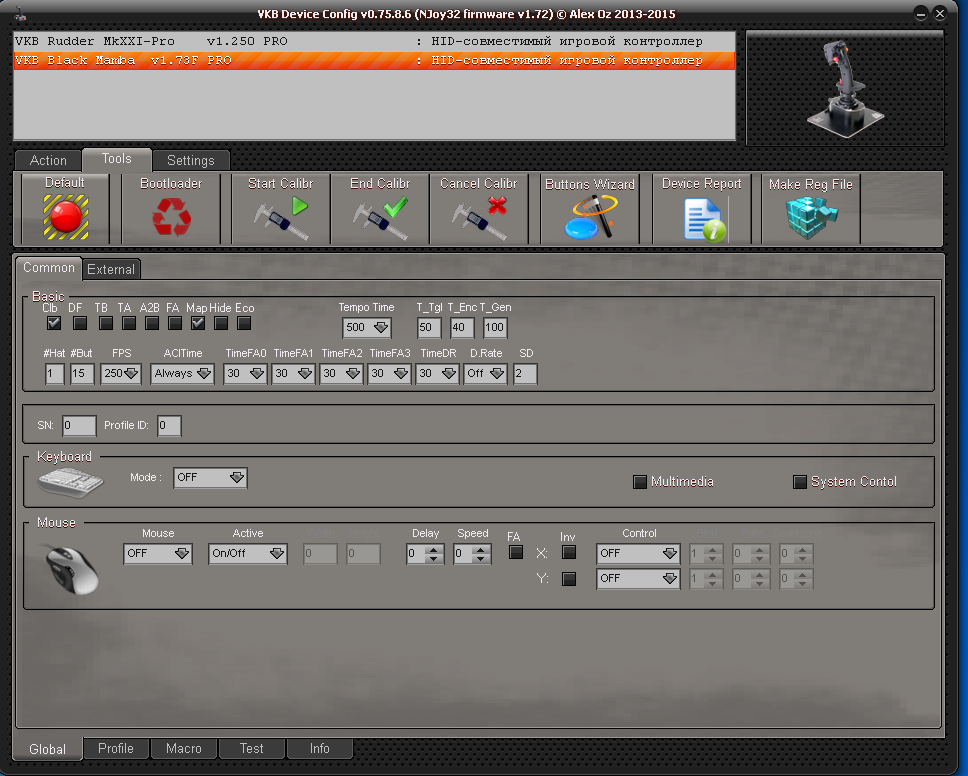Open the Device Report icon
Image resolution: width=968 pixels, height=776 pixels.
click(704, 219)
